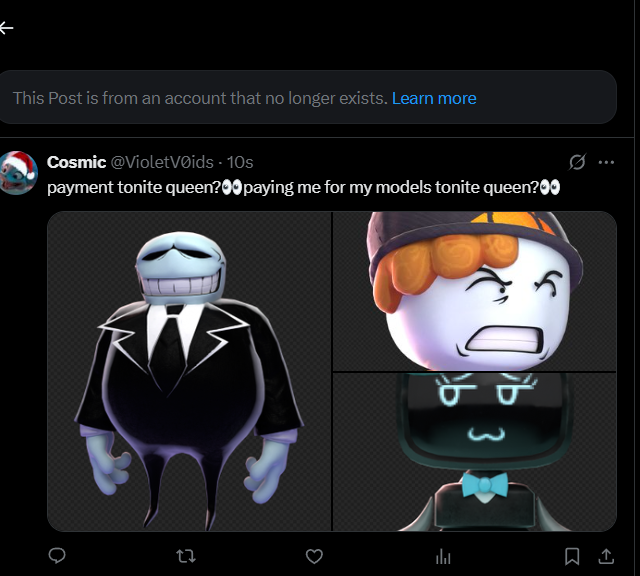Viewport: 640px width, 576px height.
Task: Click the payment tonite queen post text
Action: (x=303, y=187)
